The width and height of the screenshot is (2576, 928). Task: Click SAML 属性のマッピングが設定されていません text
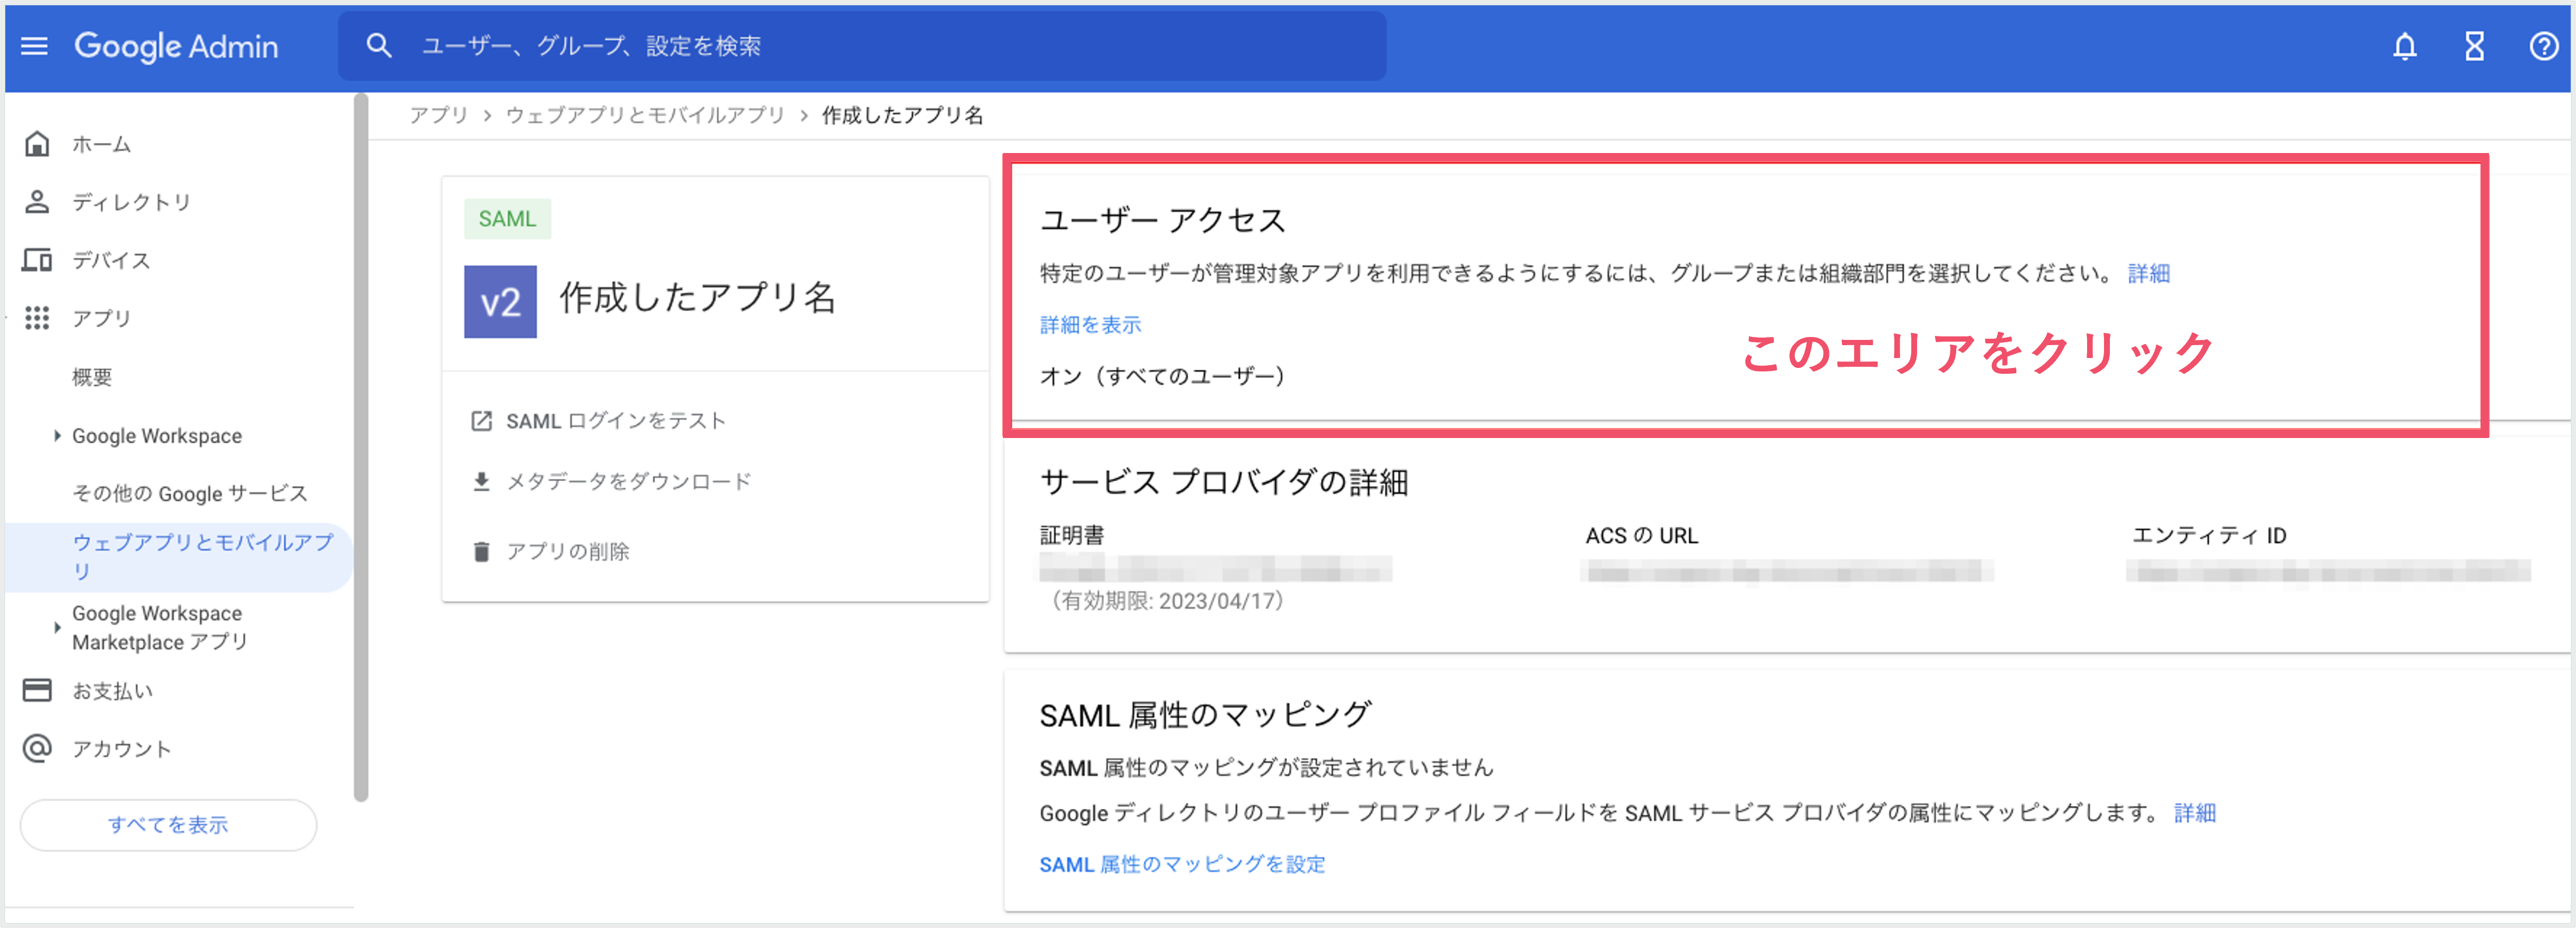[1266, 767]
